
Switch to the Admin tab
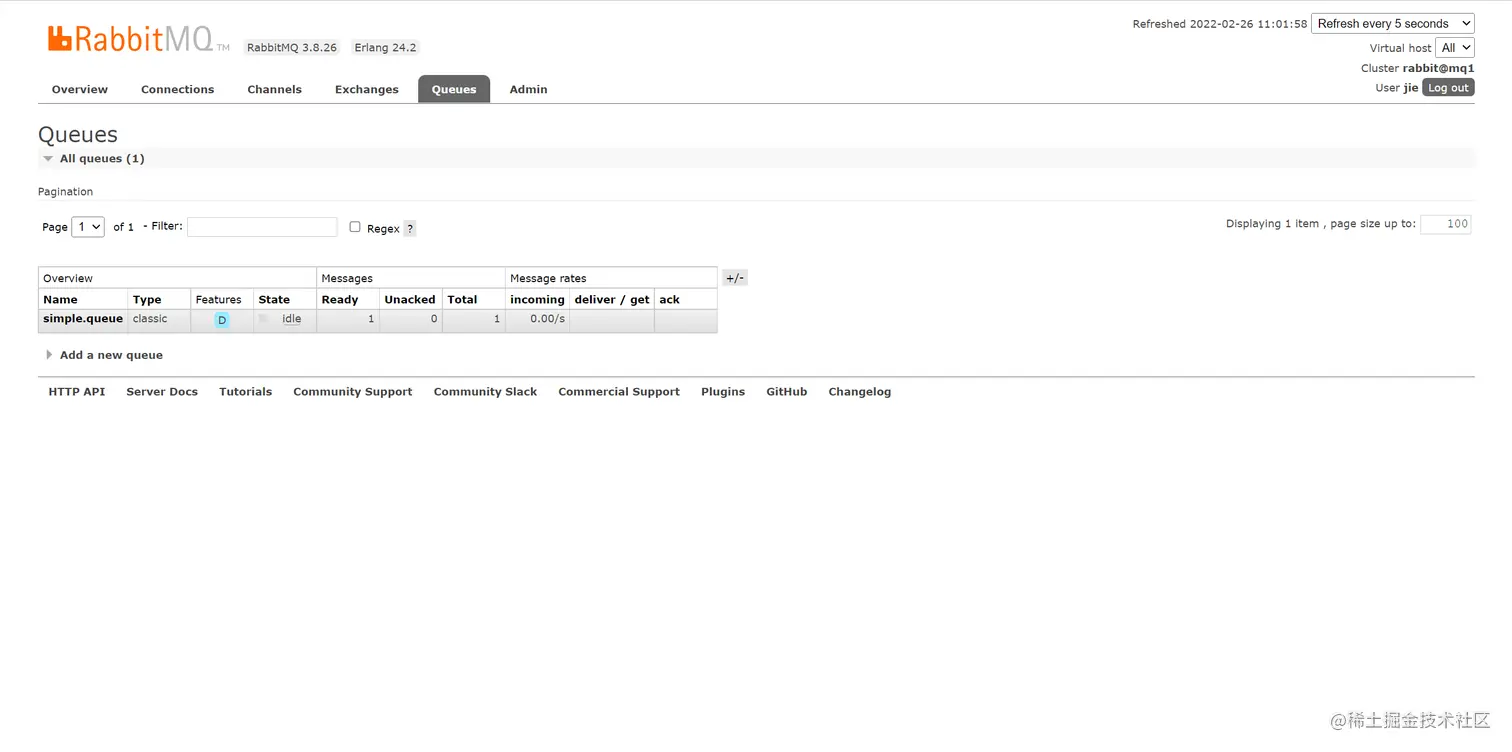[528, 89]
